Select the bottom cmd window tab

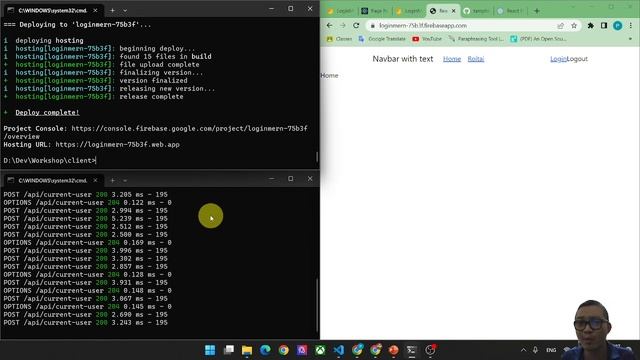click(x=52, y=180)
